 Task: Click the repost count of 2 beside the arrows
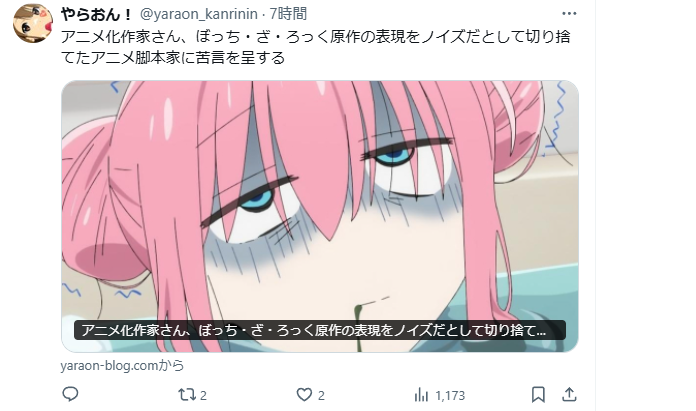pos(203,395)
